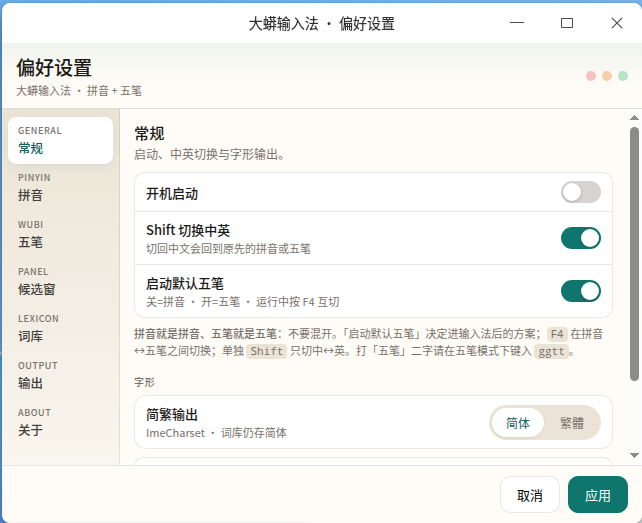Open the 常规 General tab
The image size is (642, 523).
pos(61,140)
